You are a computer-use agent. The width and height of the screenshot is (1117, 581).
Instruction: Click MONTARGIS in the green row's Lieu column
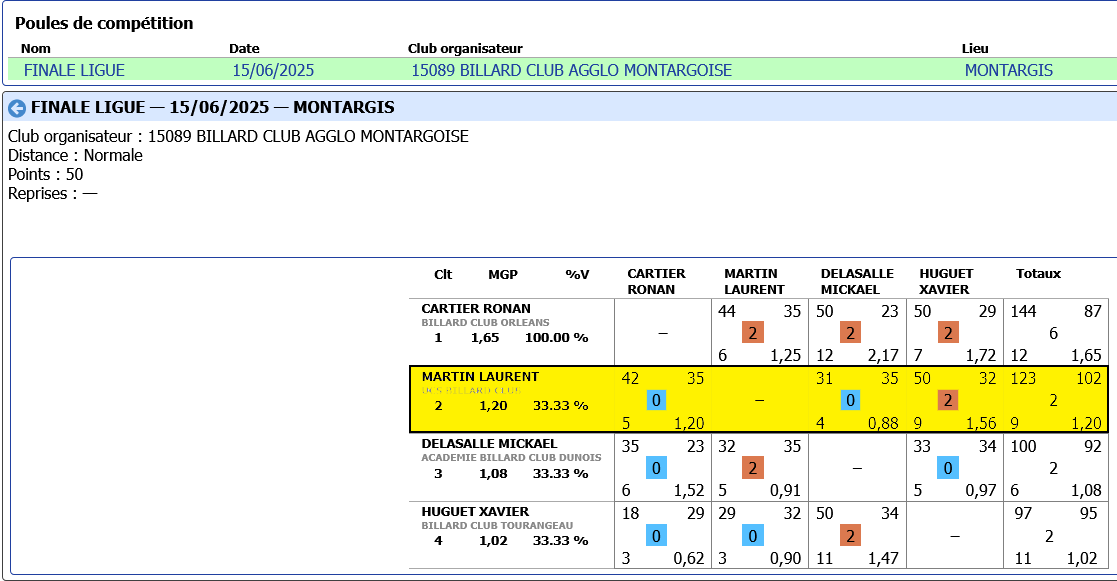1008,70
